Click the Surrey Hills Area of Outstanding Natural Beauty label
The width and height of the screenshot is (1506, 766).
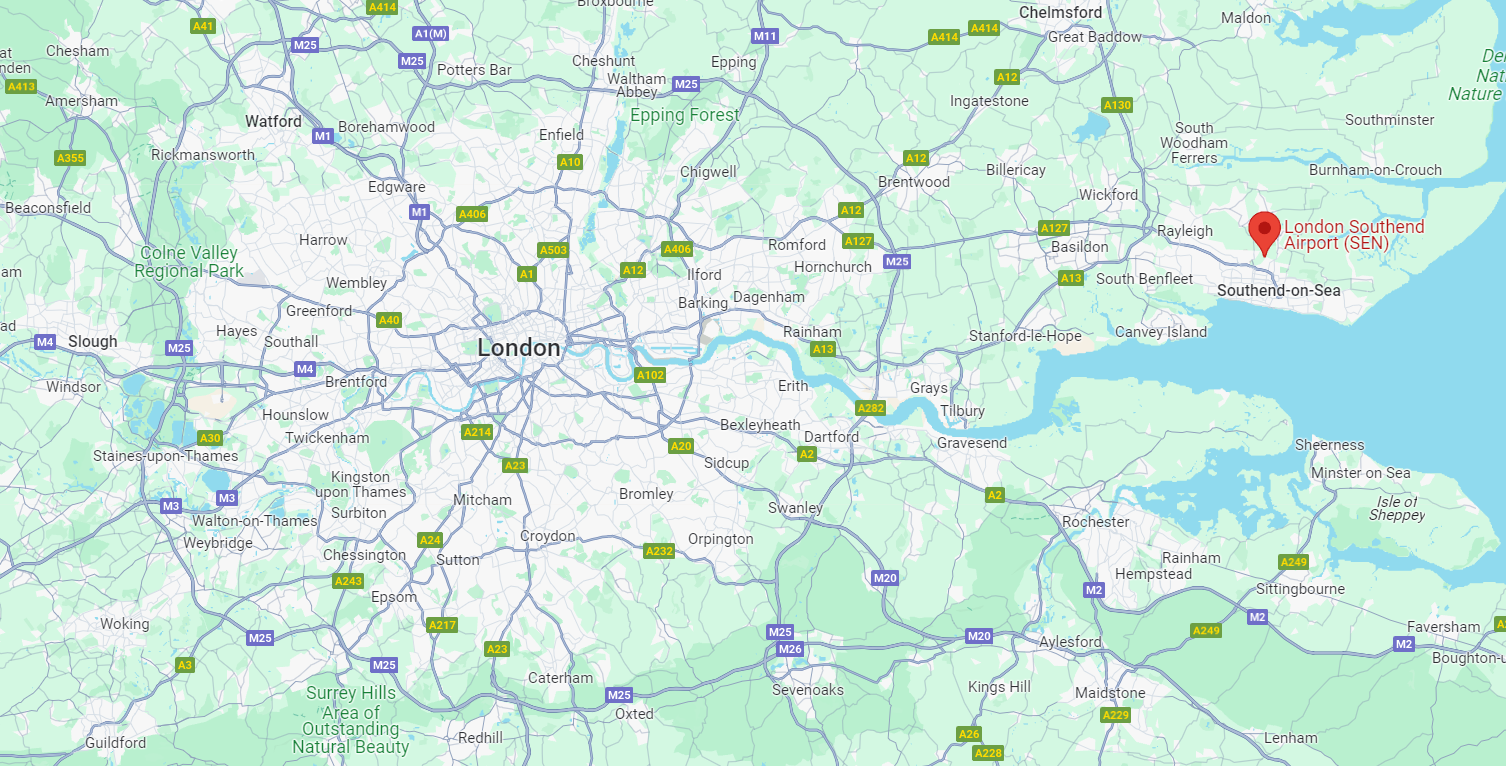(x=351, y=720)
